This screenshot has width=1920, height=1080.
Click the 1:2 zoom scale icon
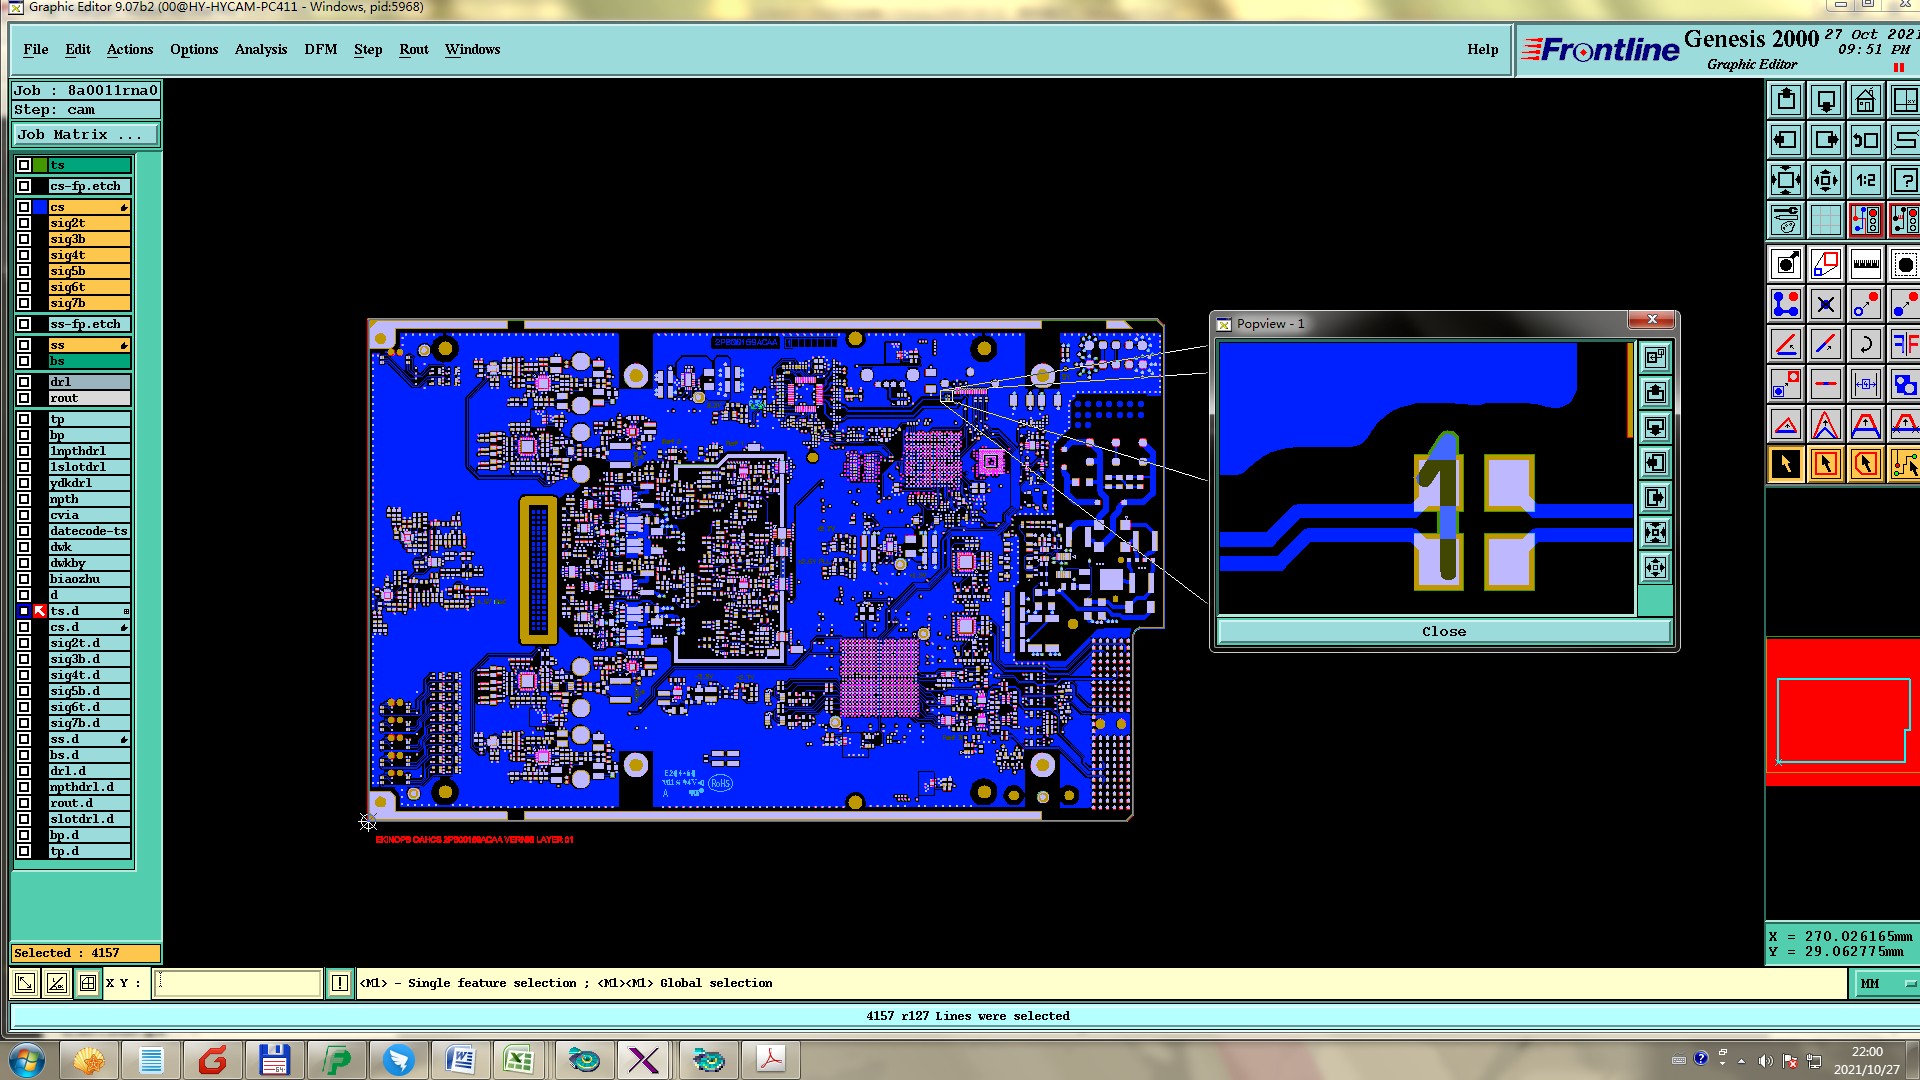tap(1865, 181)
